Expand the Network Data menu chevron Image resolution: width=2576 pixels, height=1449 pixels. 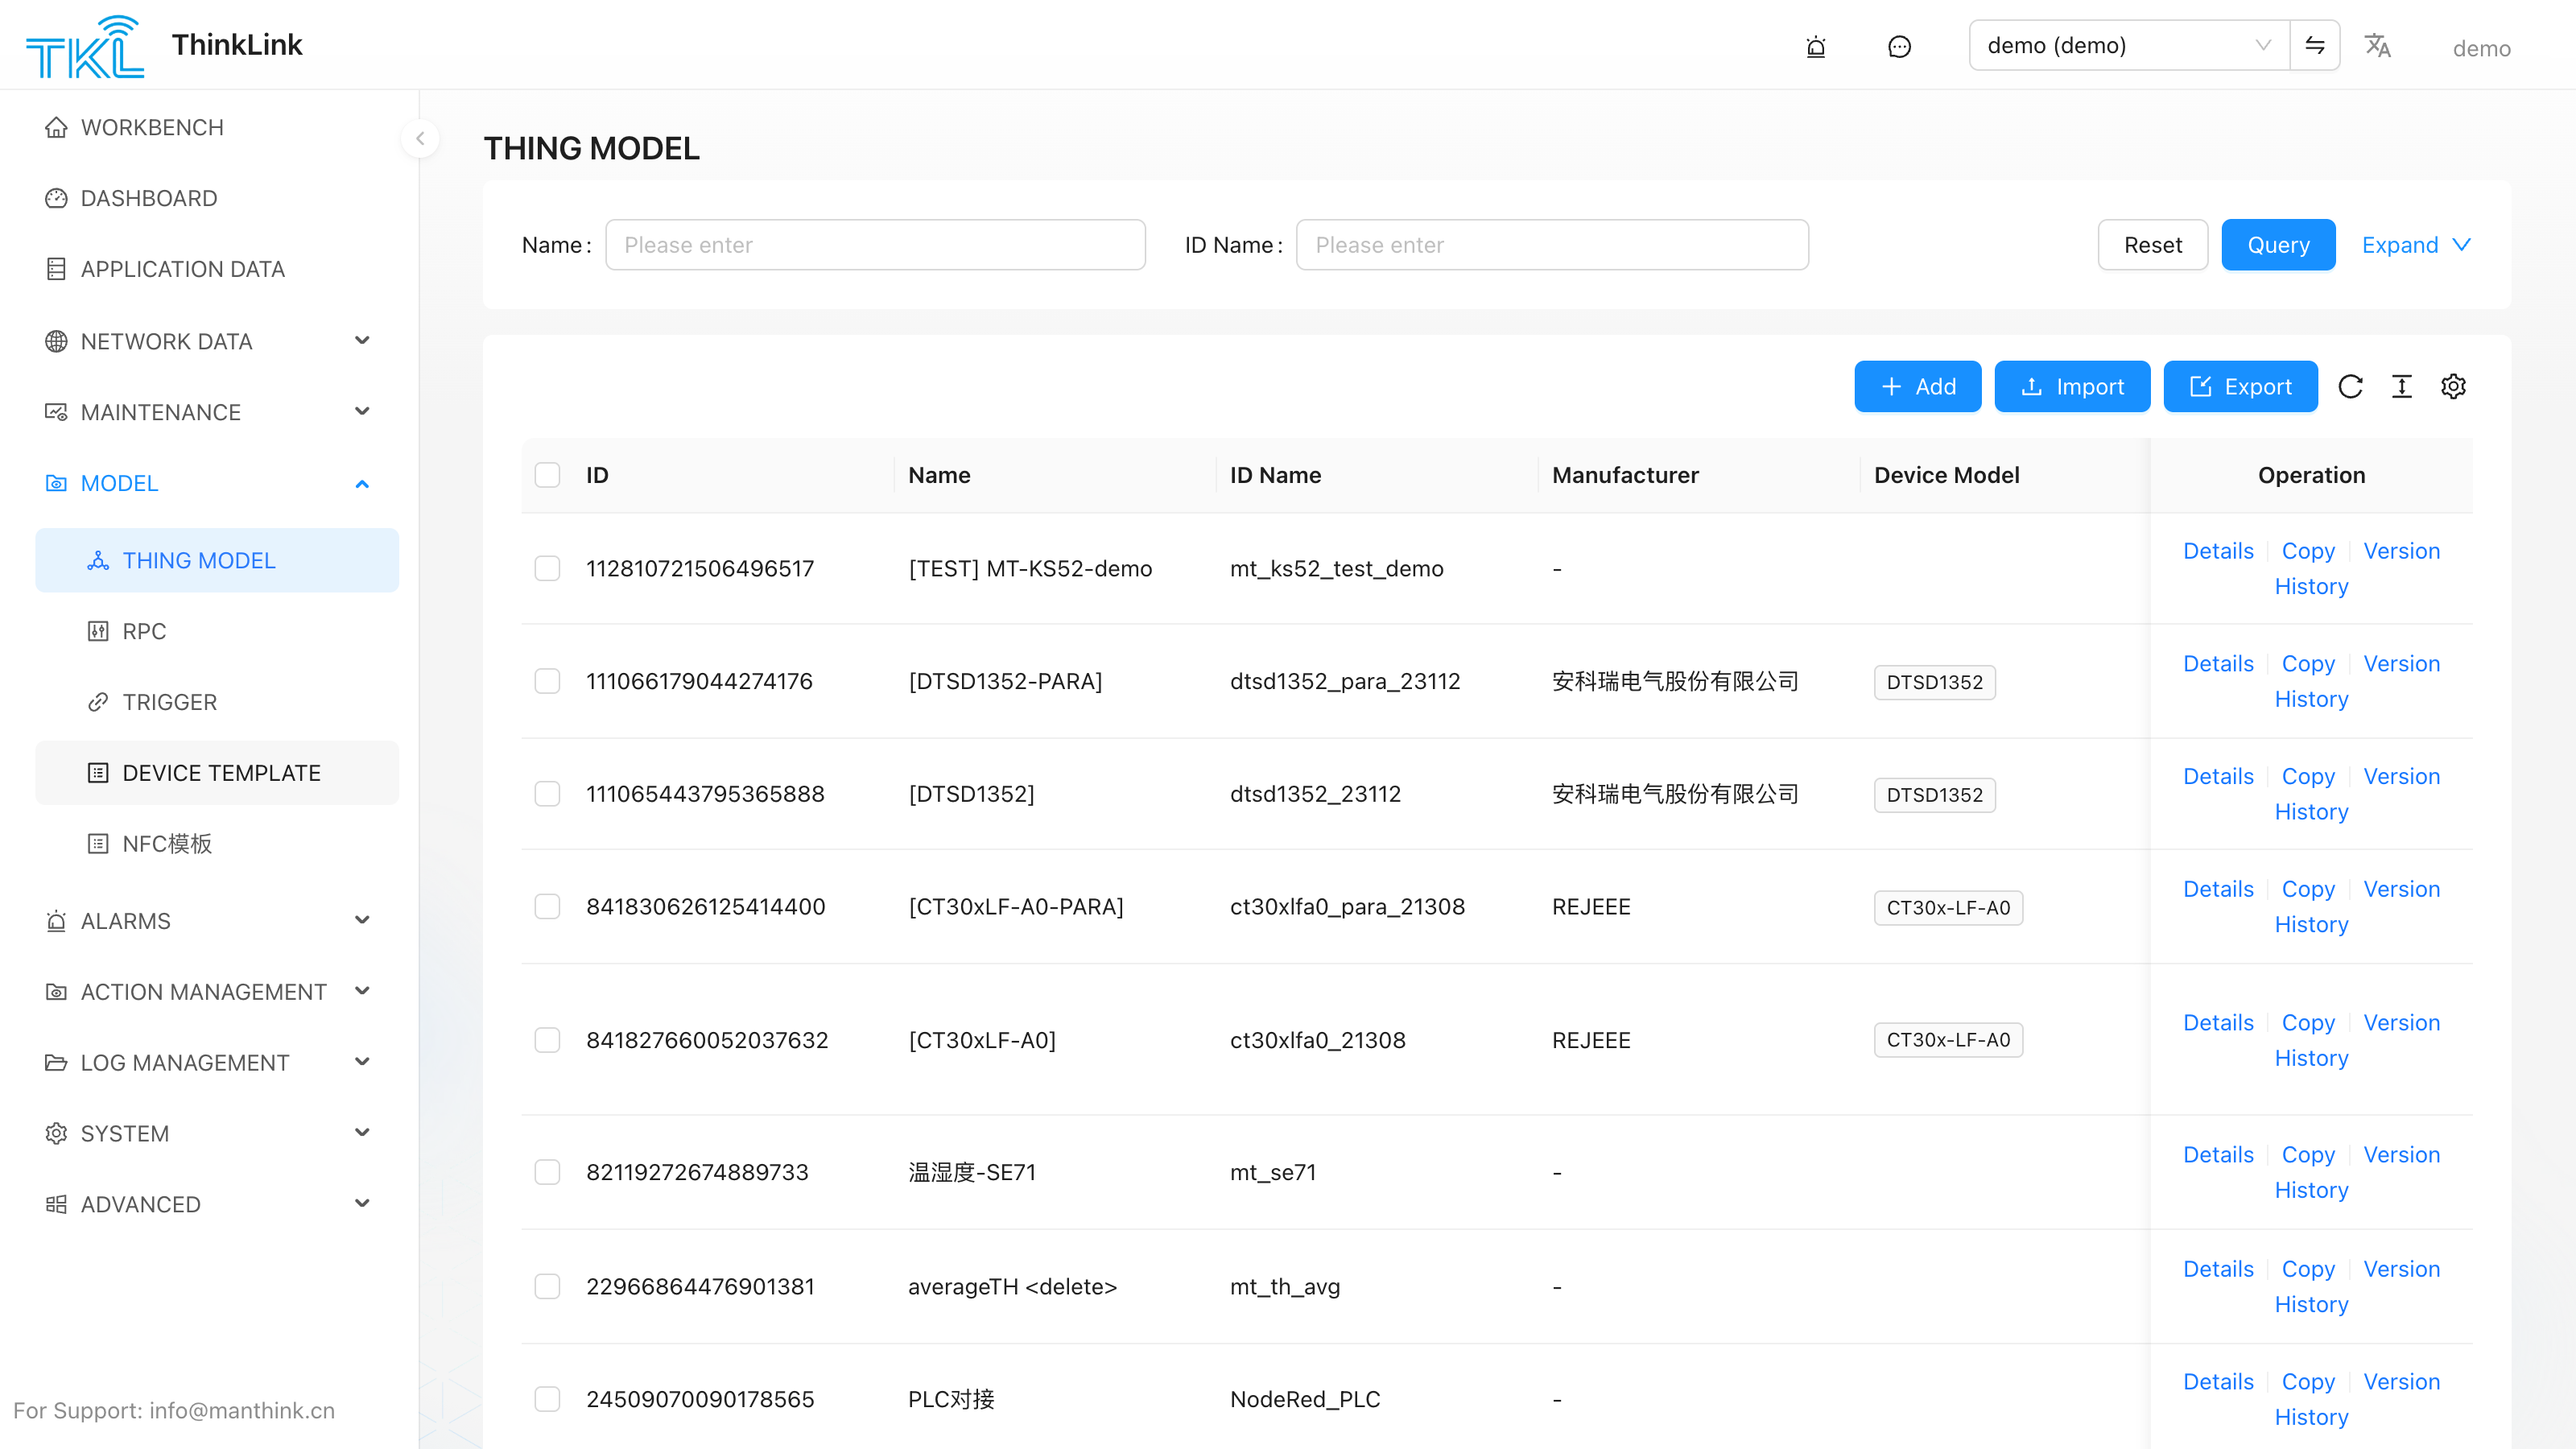tap(362, 341)
